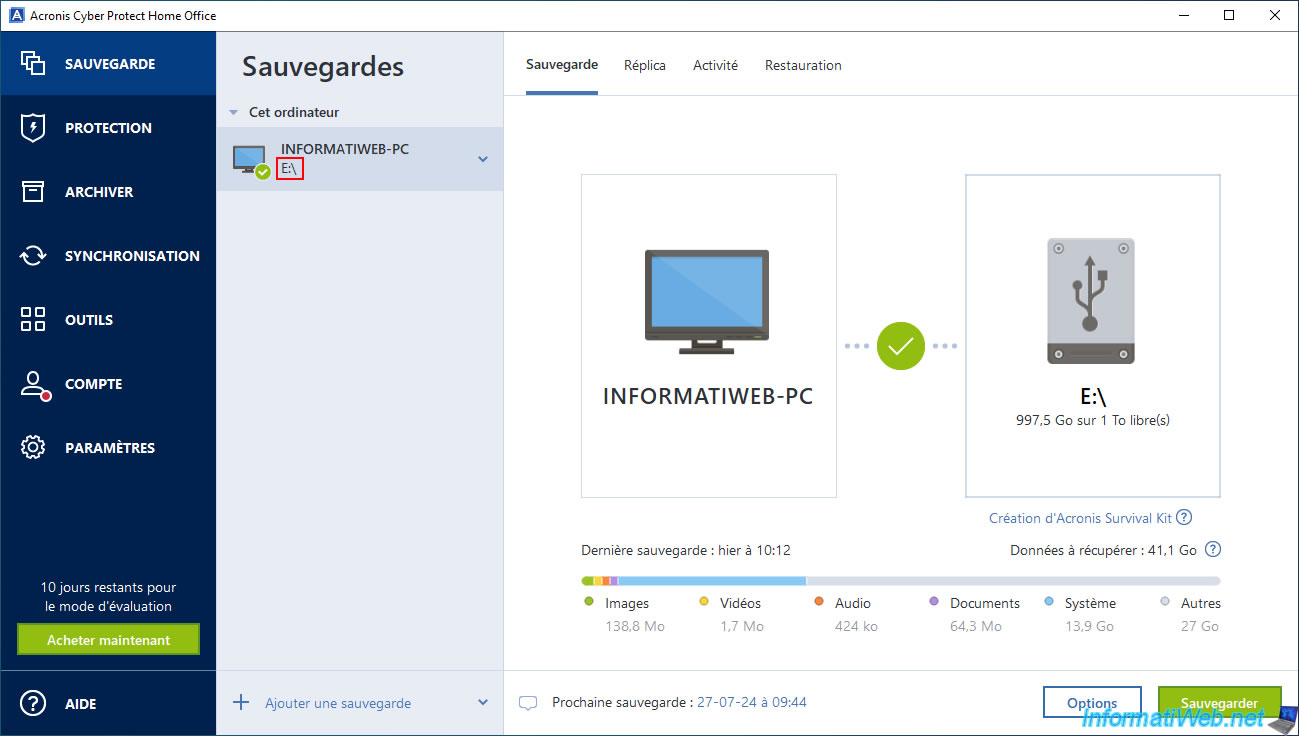Click the Sauvegardes panel heading
Viewport: 1299px width, 736px height.
click(x=323, y=67)
